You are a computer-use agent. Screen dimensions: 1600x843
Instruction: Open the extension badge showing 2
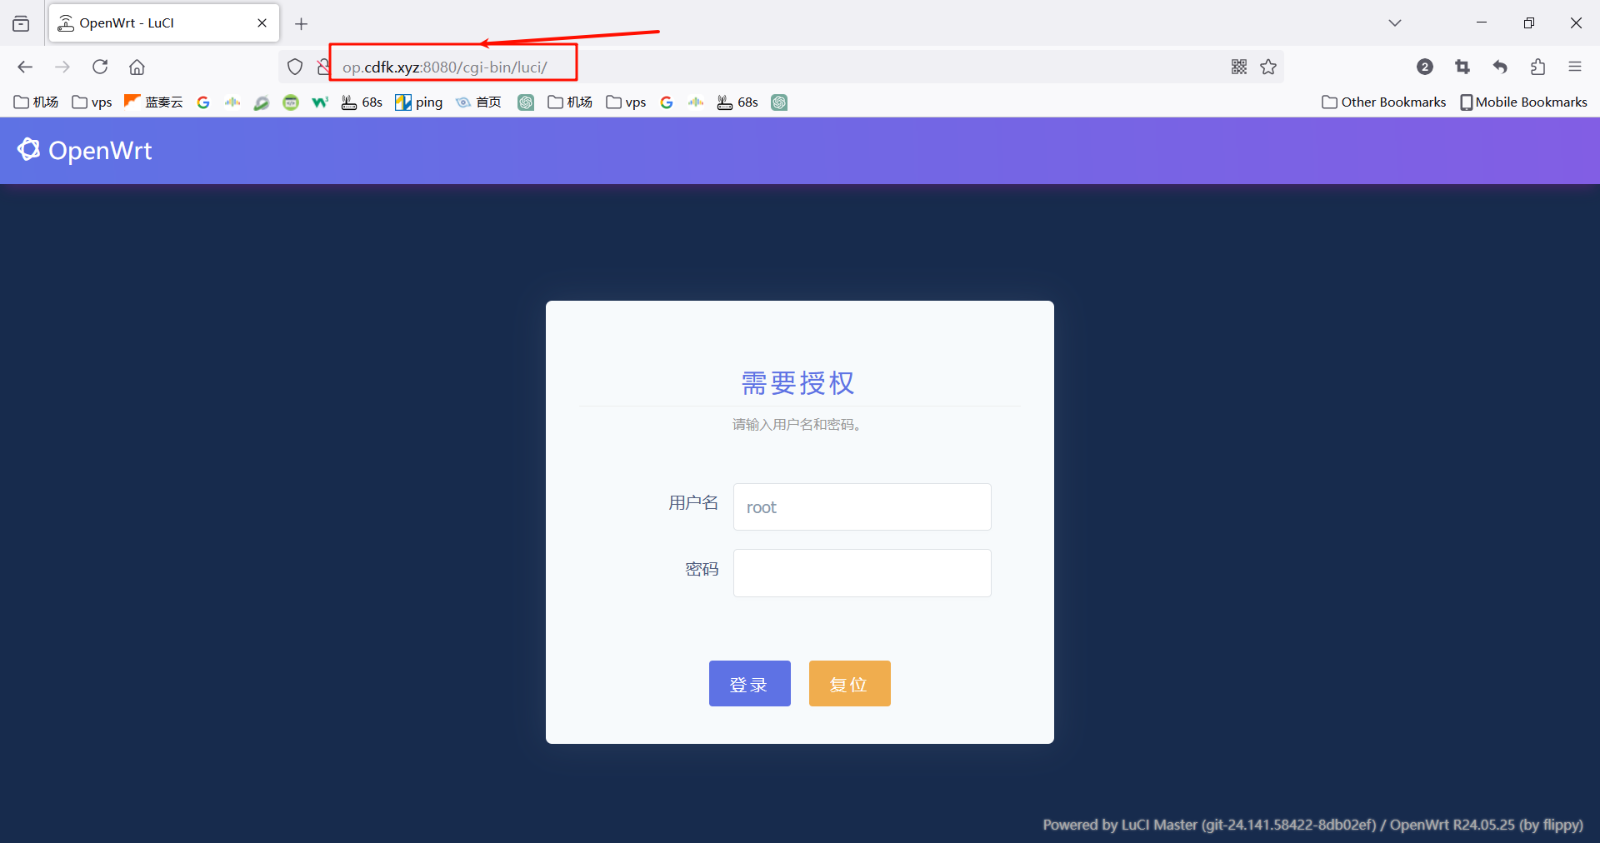[x=1425, y=67]
